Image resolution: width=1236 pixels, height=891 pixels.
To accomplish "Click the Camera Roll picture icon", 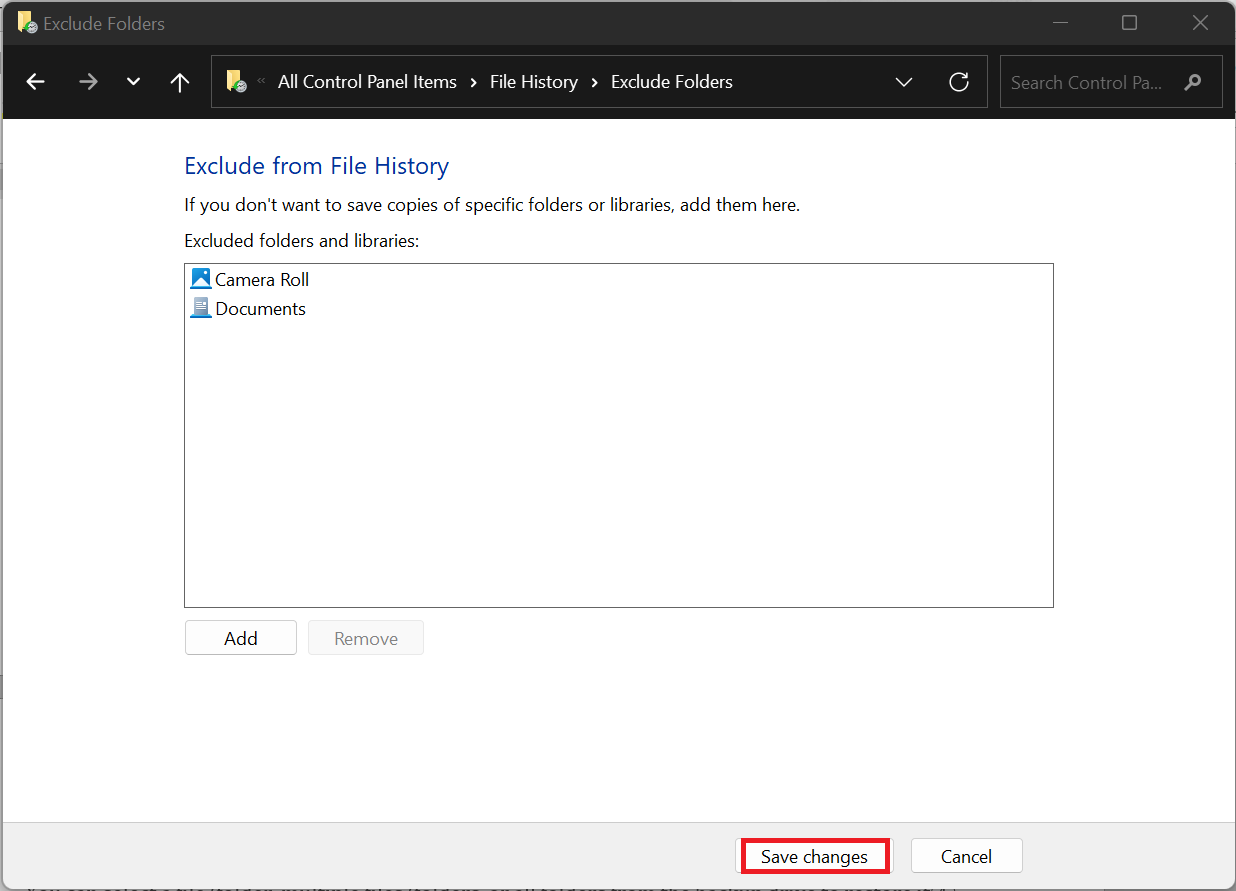I will point(201,279).
